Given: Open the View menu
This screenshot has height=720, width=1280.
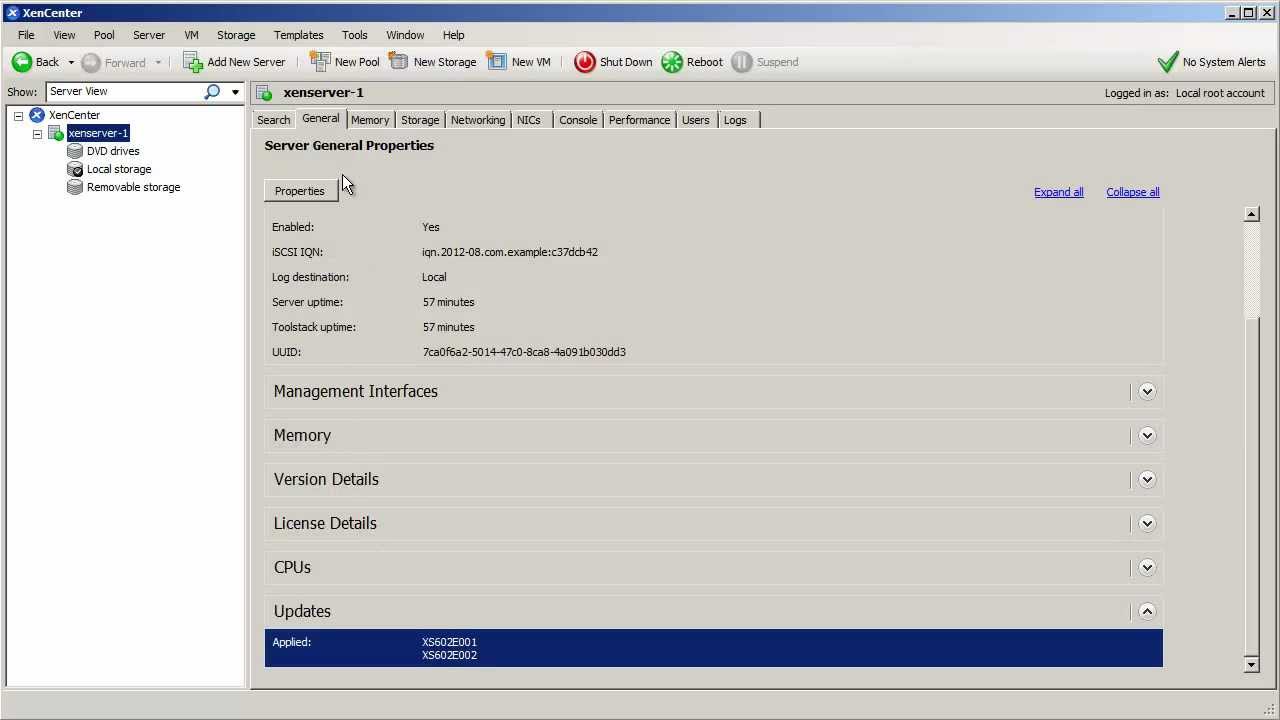Looking at the screenshot, I should point(64,35).
